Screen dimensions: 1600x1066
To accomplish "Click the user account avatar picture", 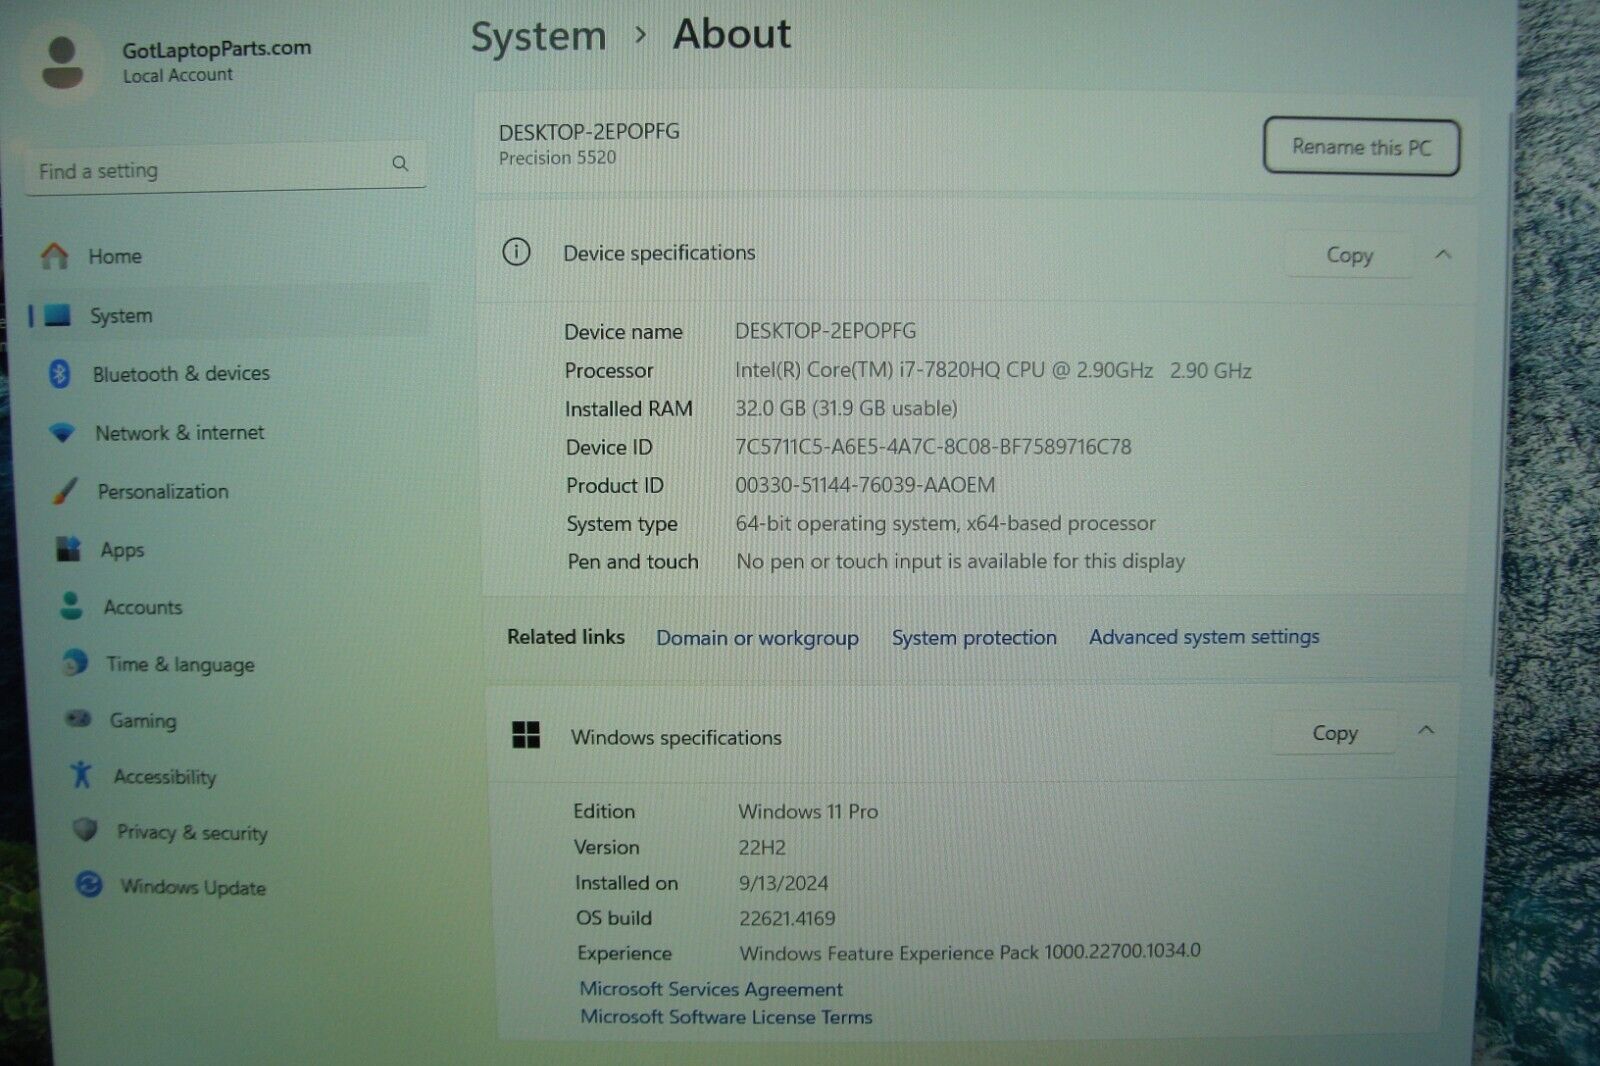I will pyautogui.click(x=62, y=63).
